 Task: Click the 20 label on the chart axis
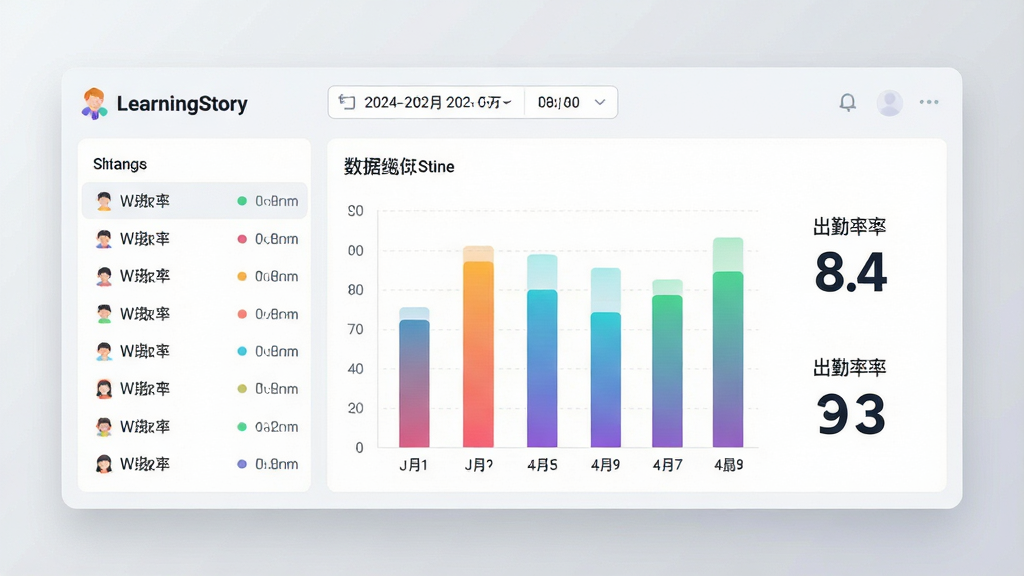(355, 408)
